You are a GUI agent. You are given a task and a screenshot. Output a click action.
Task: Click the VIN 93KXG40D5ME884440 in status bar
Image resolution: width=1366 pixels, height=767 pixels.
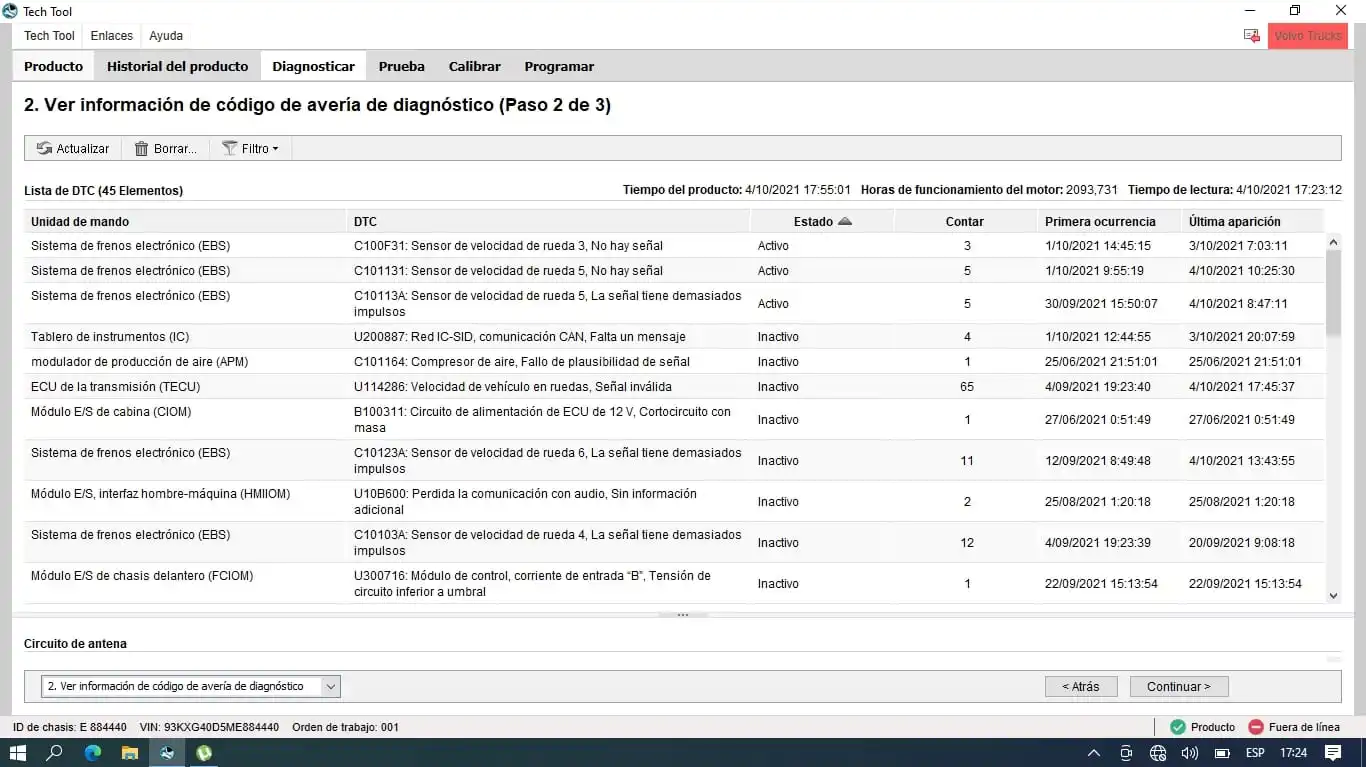(x=210, y=727)
